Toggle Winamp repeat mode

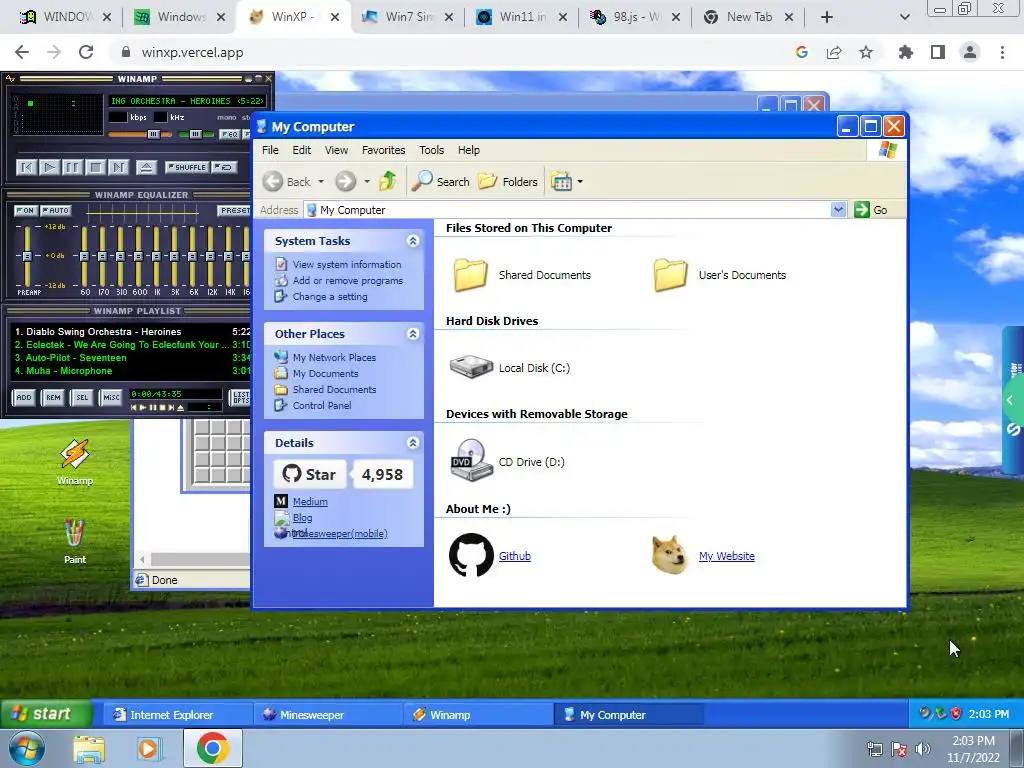pyautogui.click(x=224, y=168)
